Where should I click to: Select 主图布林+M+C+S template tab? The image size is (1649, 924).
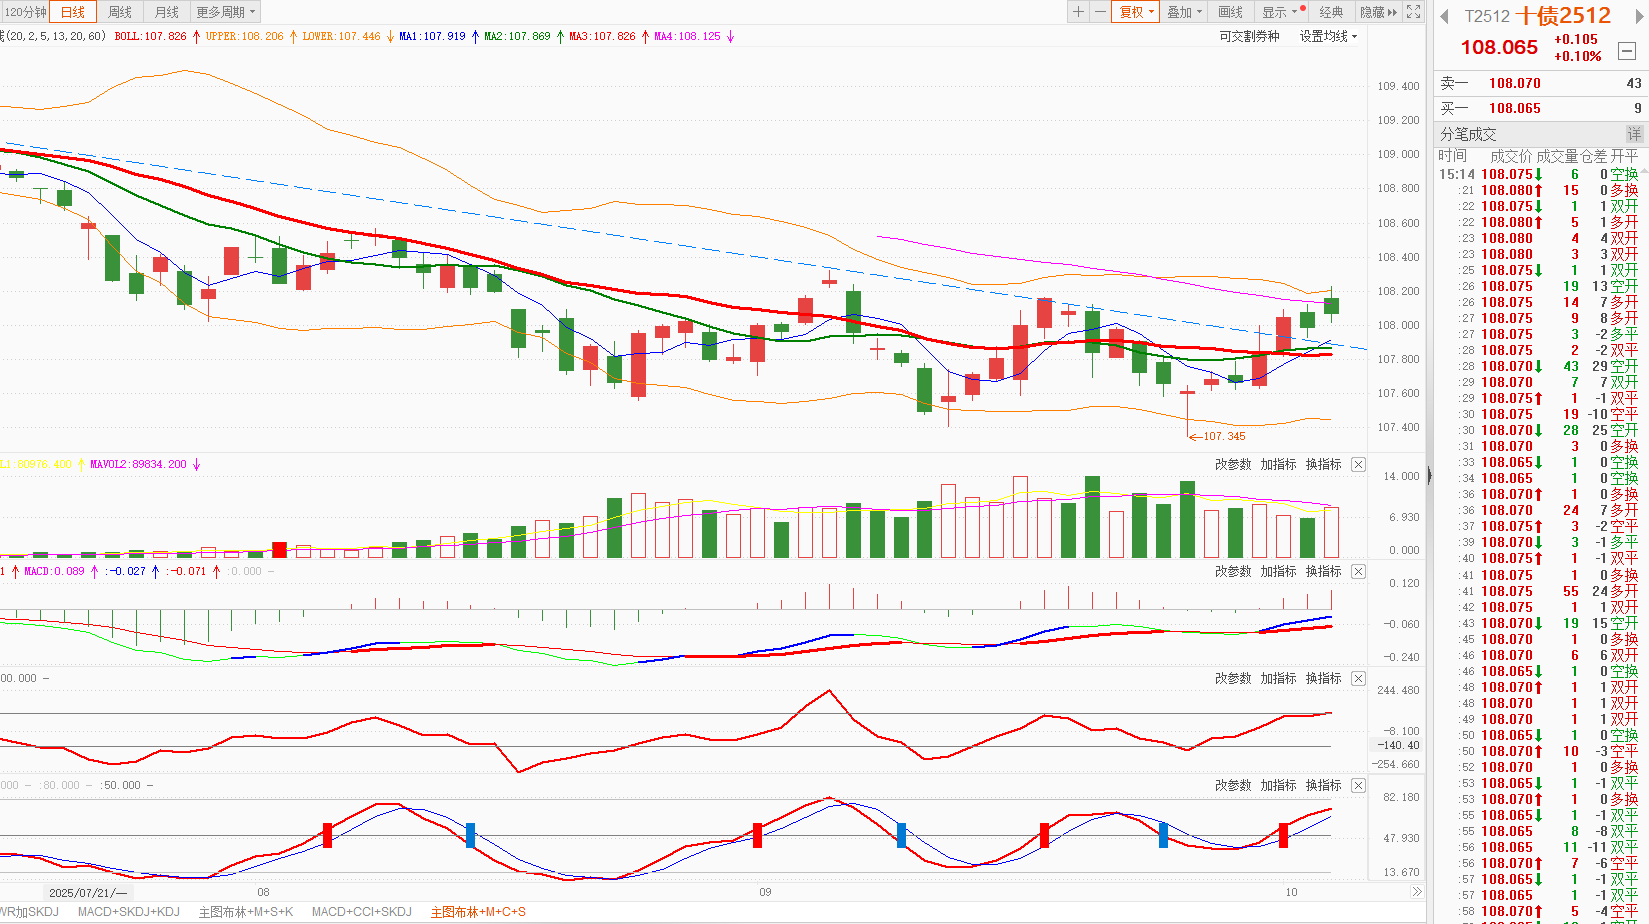click(478, 912)
